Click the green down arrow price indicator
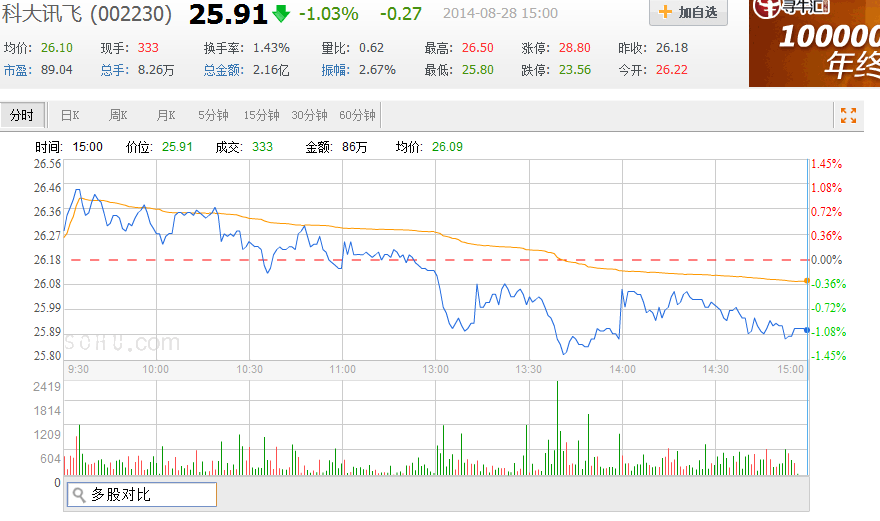 pyautogui.click(x=281, y=13)
